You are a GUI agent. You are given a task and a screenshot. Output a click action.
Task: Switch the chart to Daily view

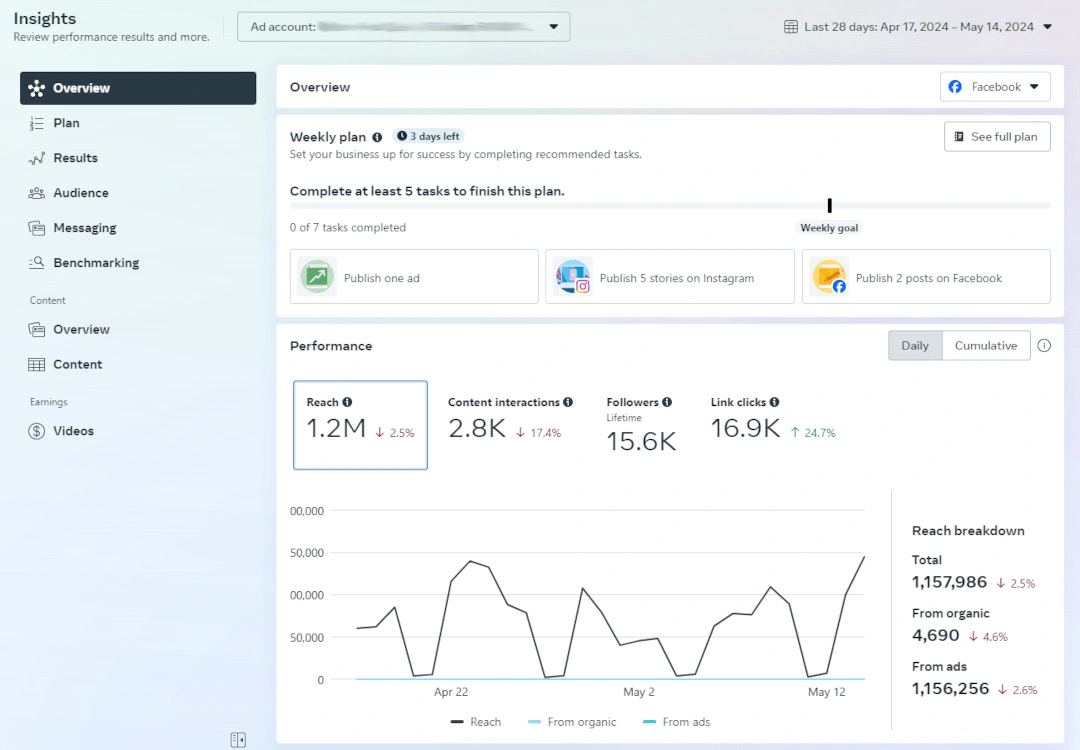[915, 346]
